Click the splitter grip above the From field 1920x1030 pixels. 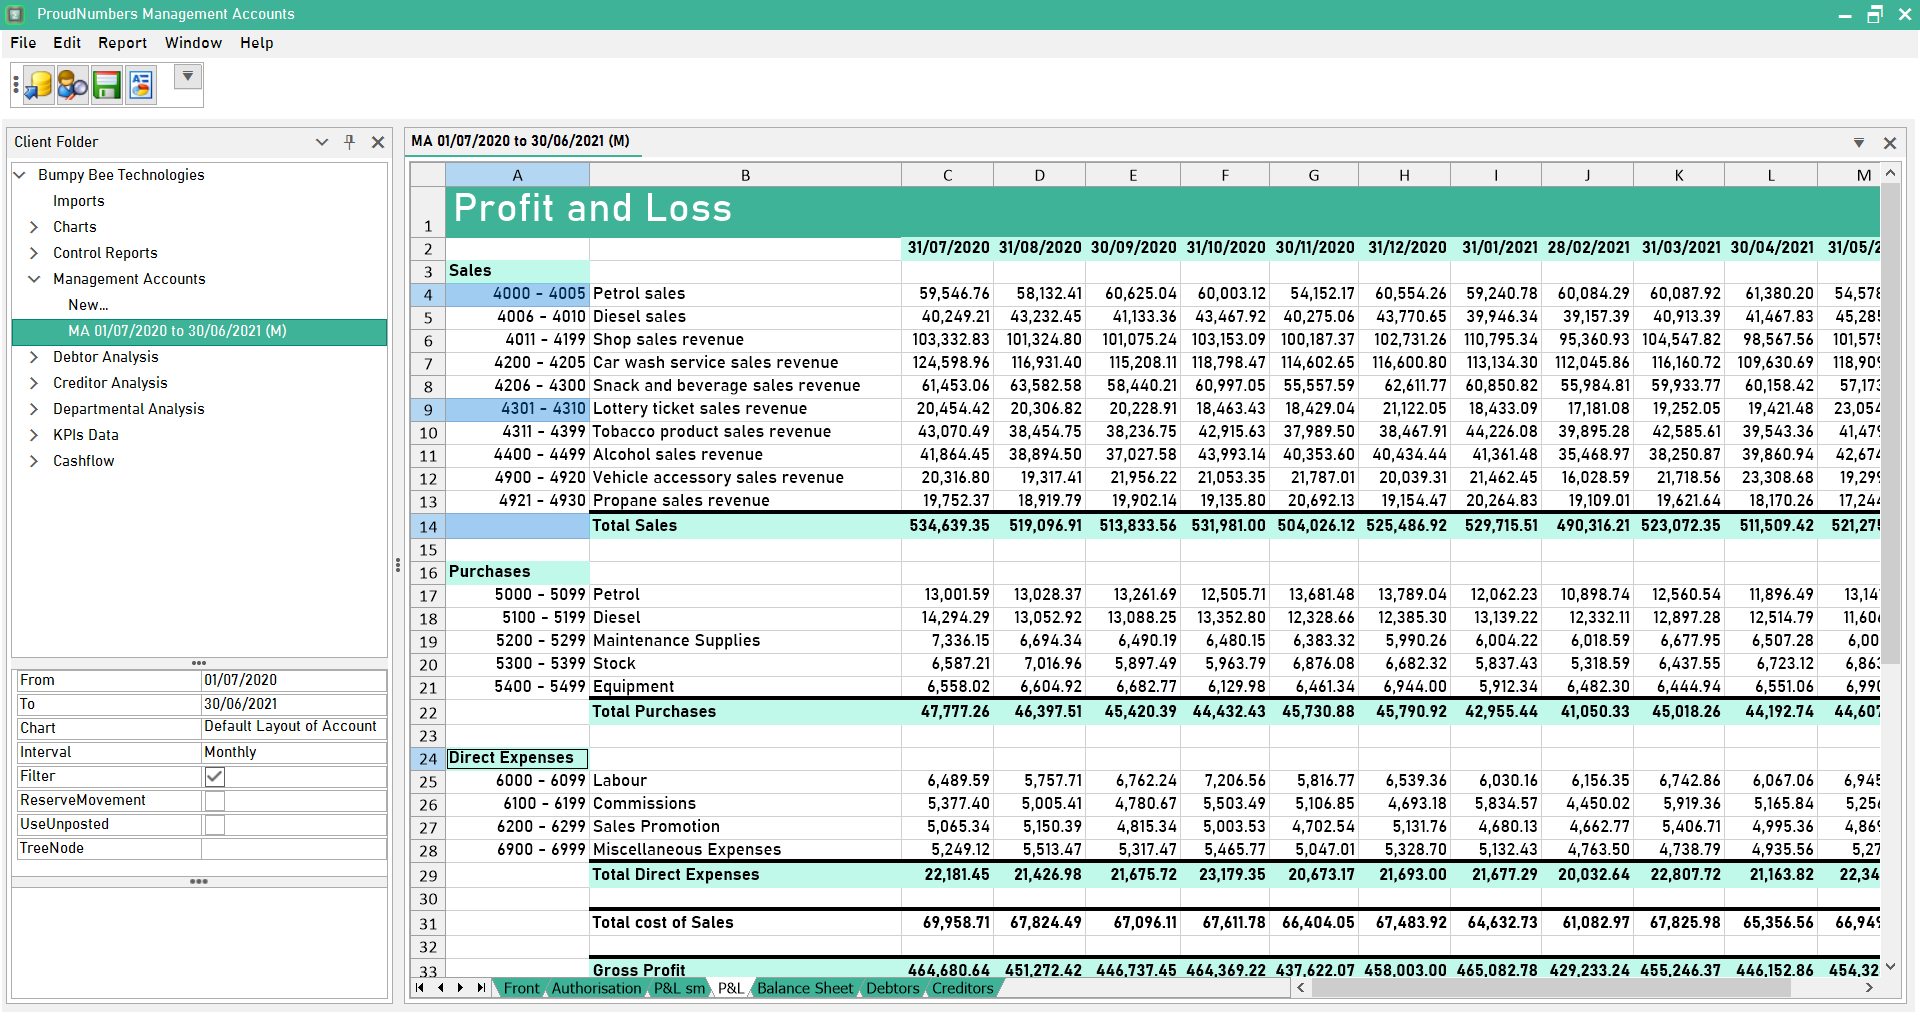point(199,663)
